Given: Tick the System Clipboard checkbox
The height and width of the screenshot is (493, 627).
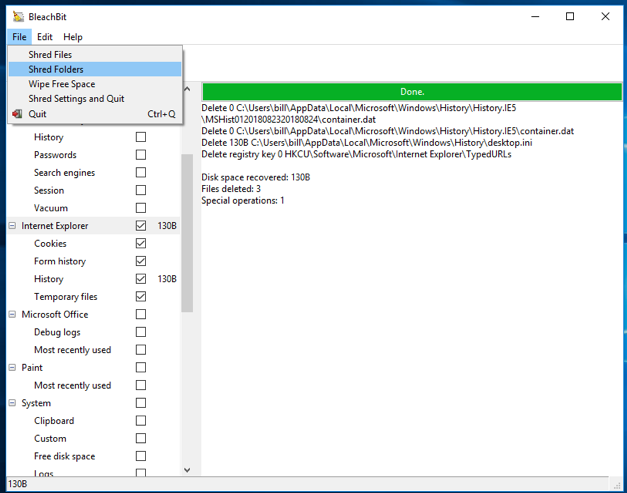Looking at the screenshot, I should point(141,421).
